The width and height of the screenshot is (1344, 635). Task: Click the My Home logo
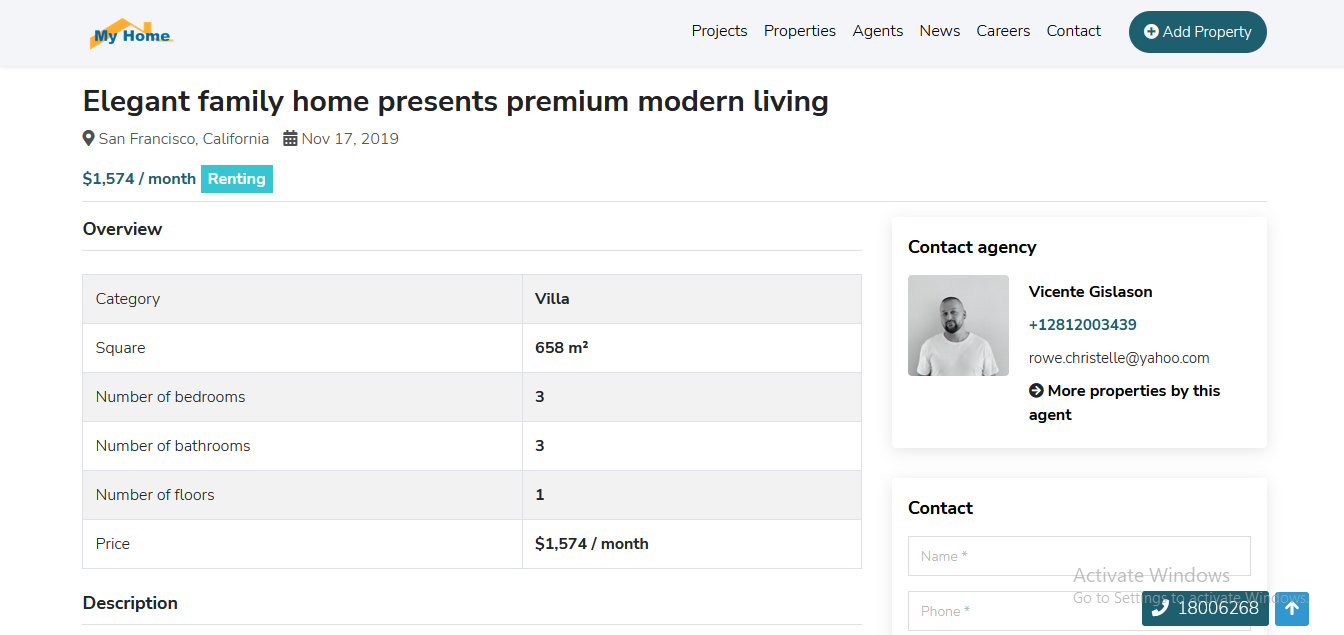tap(131, 33)
